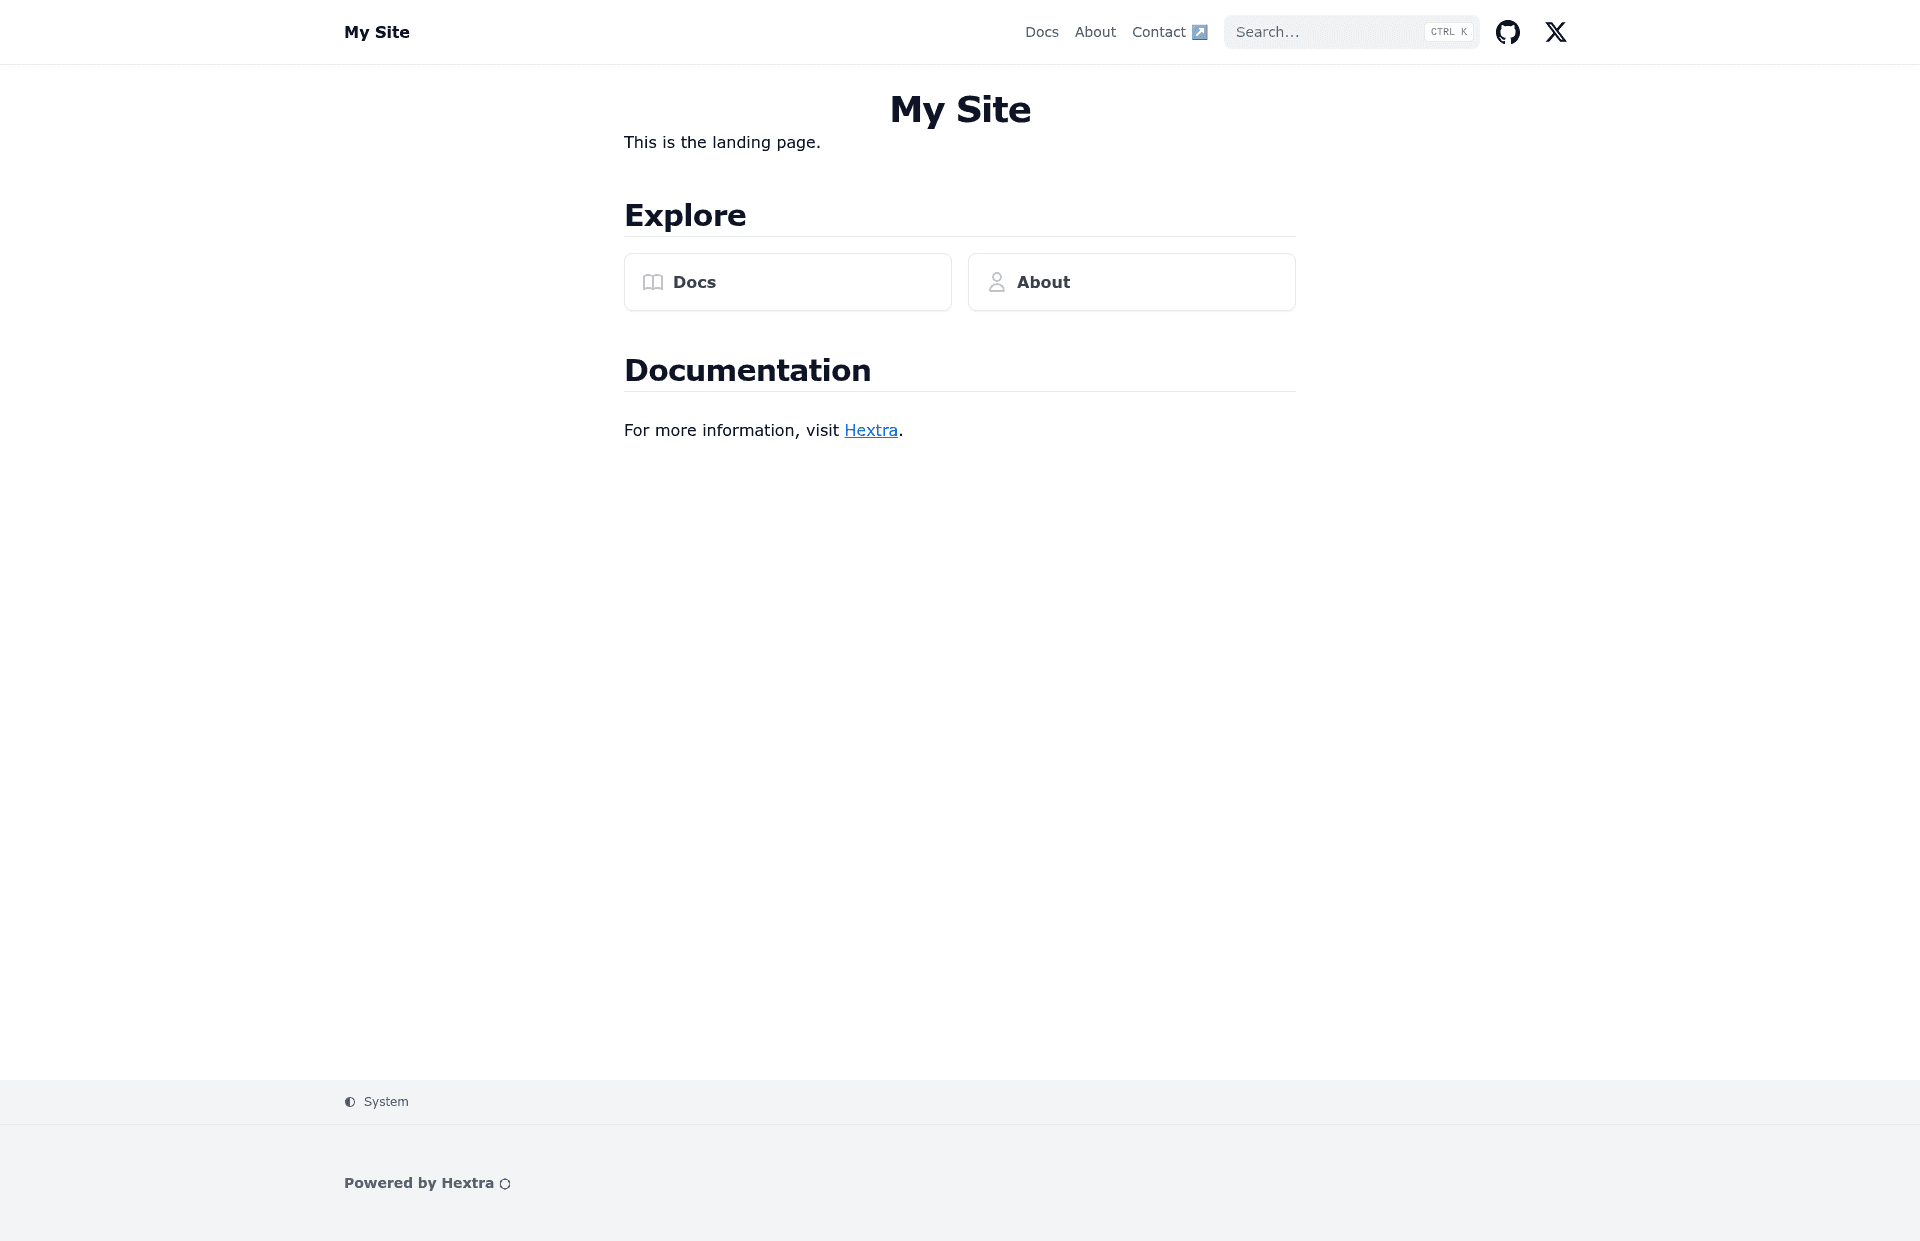Open the GitHub icon link
This screenshot has height=1241, width=1920.
pyautogui.click(x=1507, y=32)
